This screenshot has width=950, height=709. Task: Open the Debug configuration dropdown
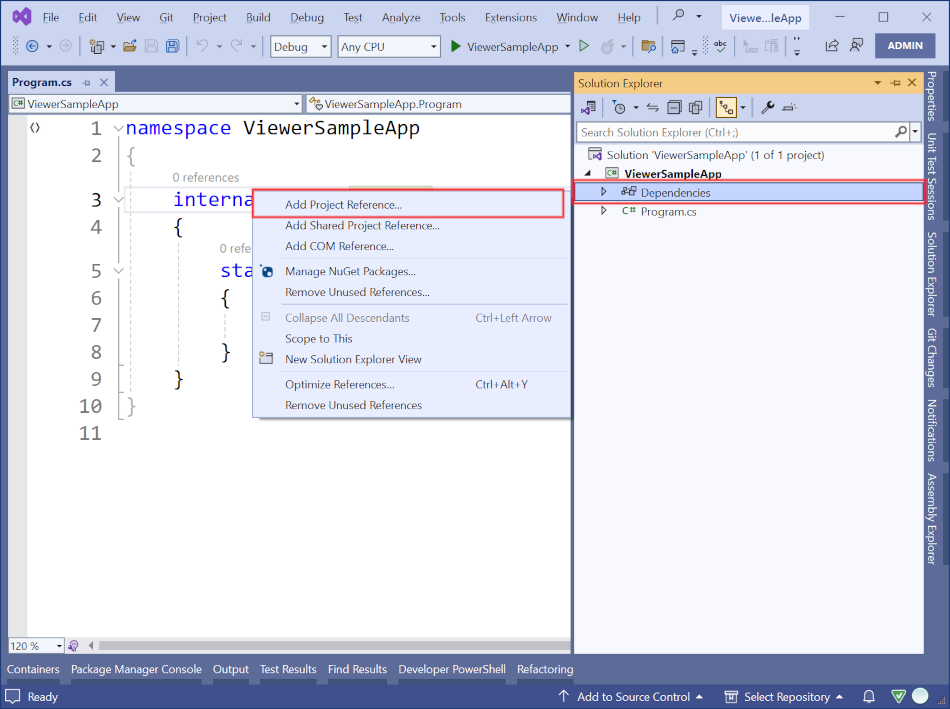click(301, 47)
